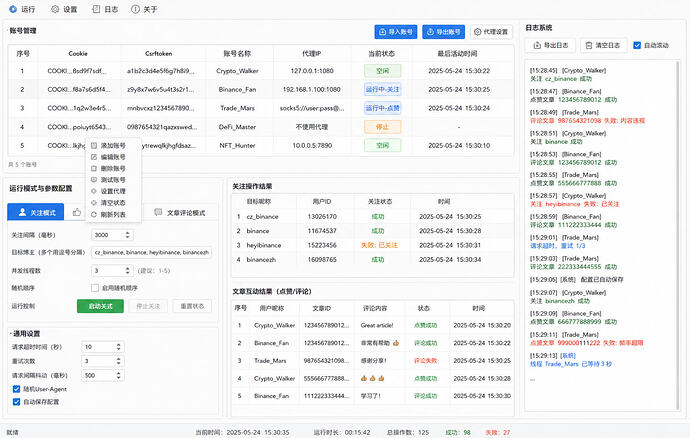
Task: Choose 添加账号 in the context menu
Action: pyautogui.click(x=113, y=145)
